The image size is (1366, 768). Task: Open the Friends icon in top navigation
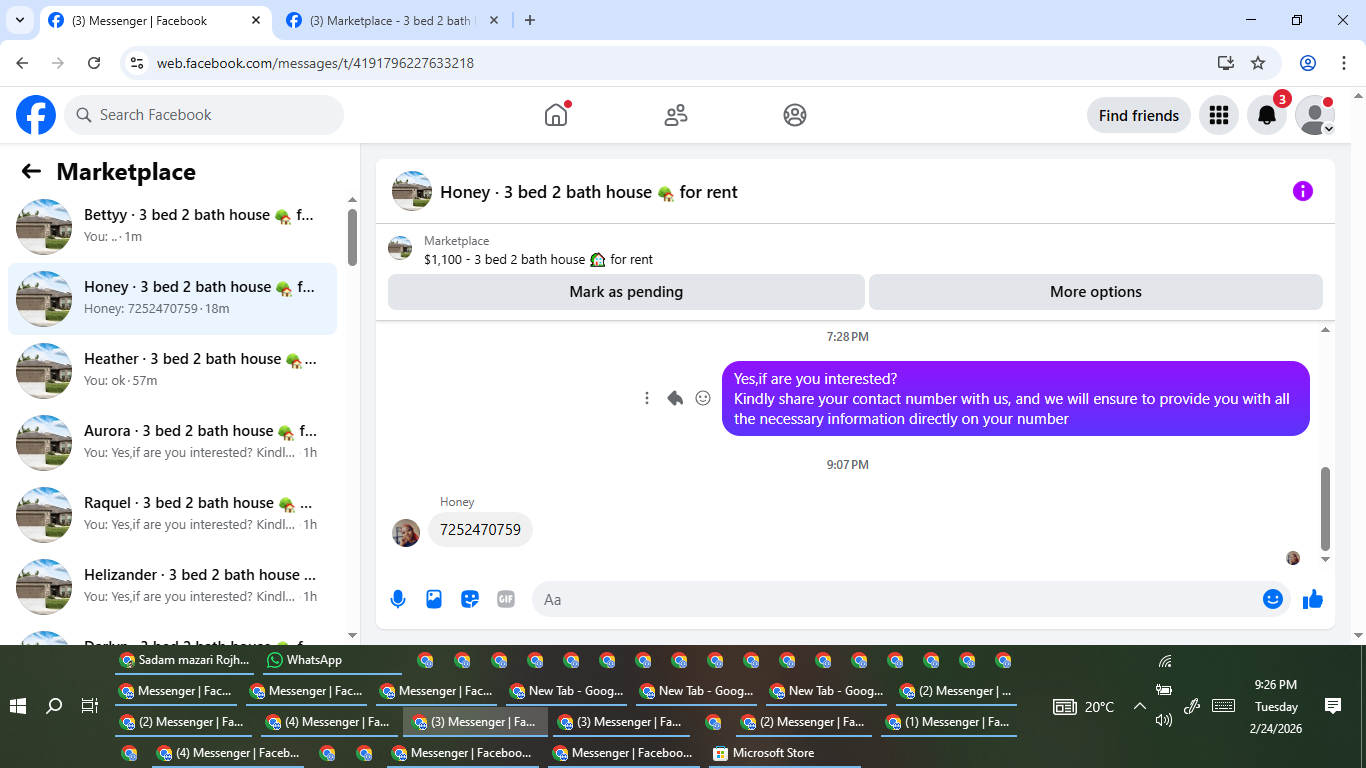point(676,115)
